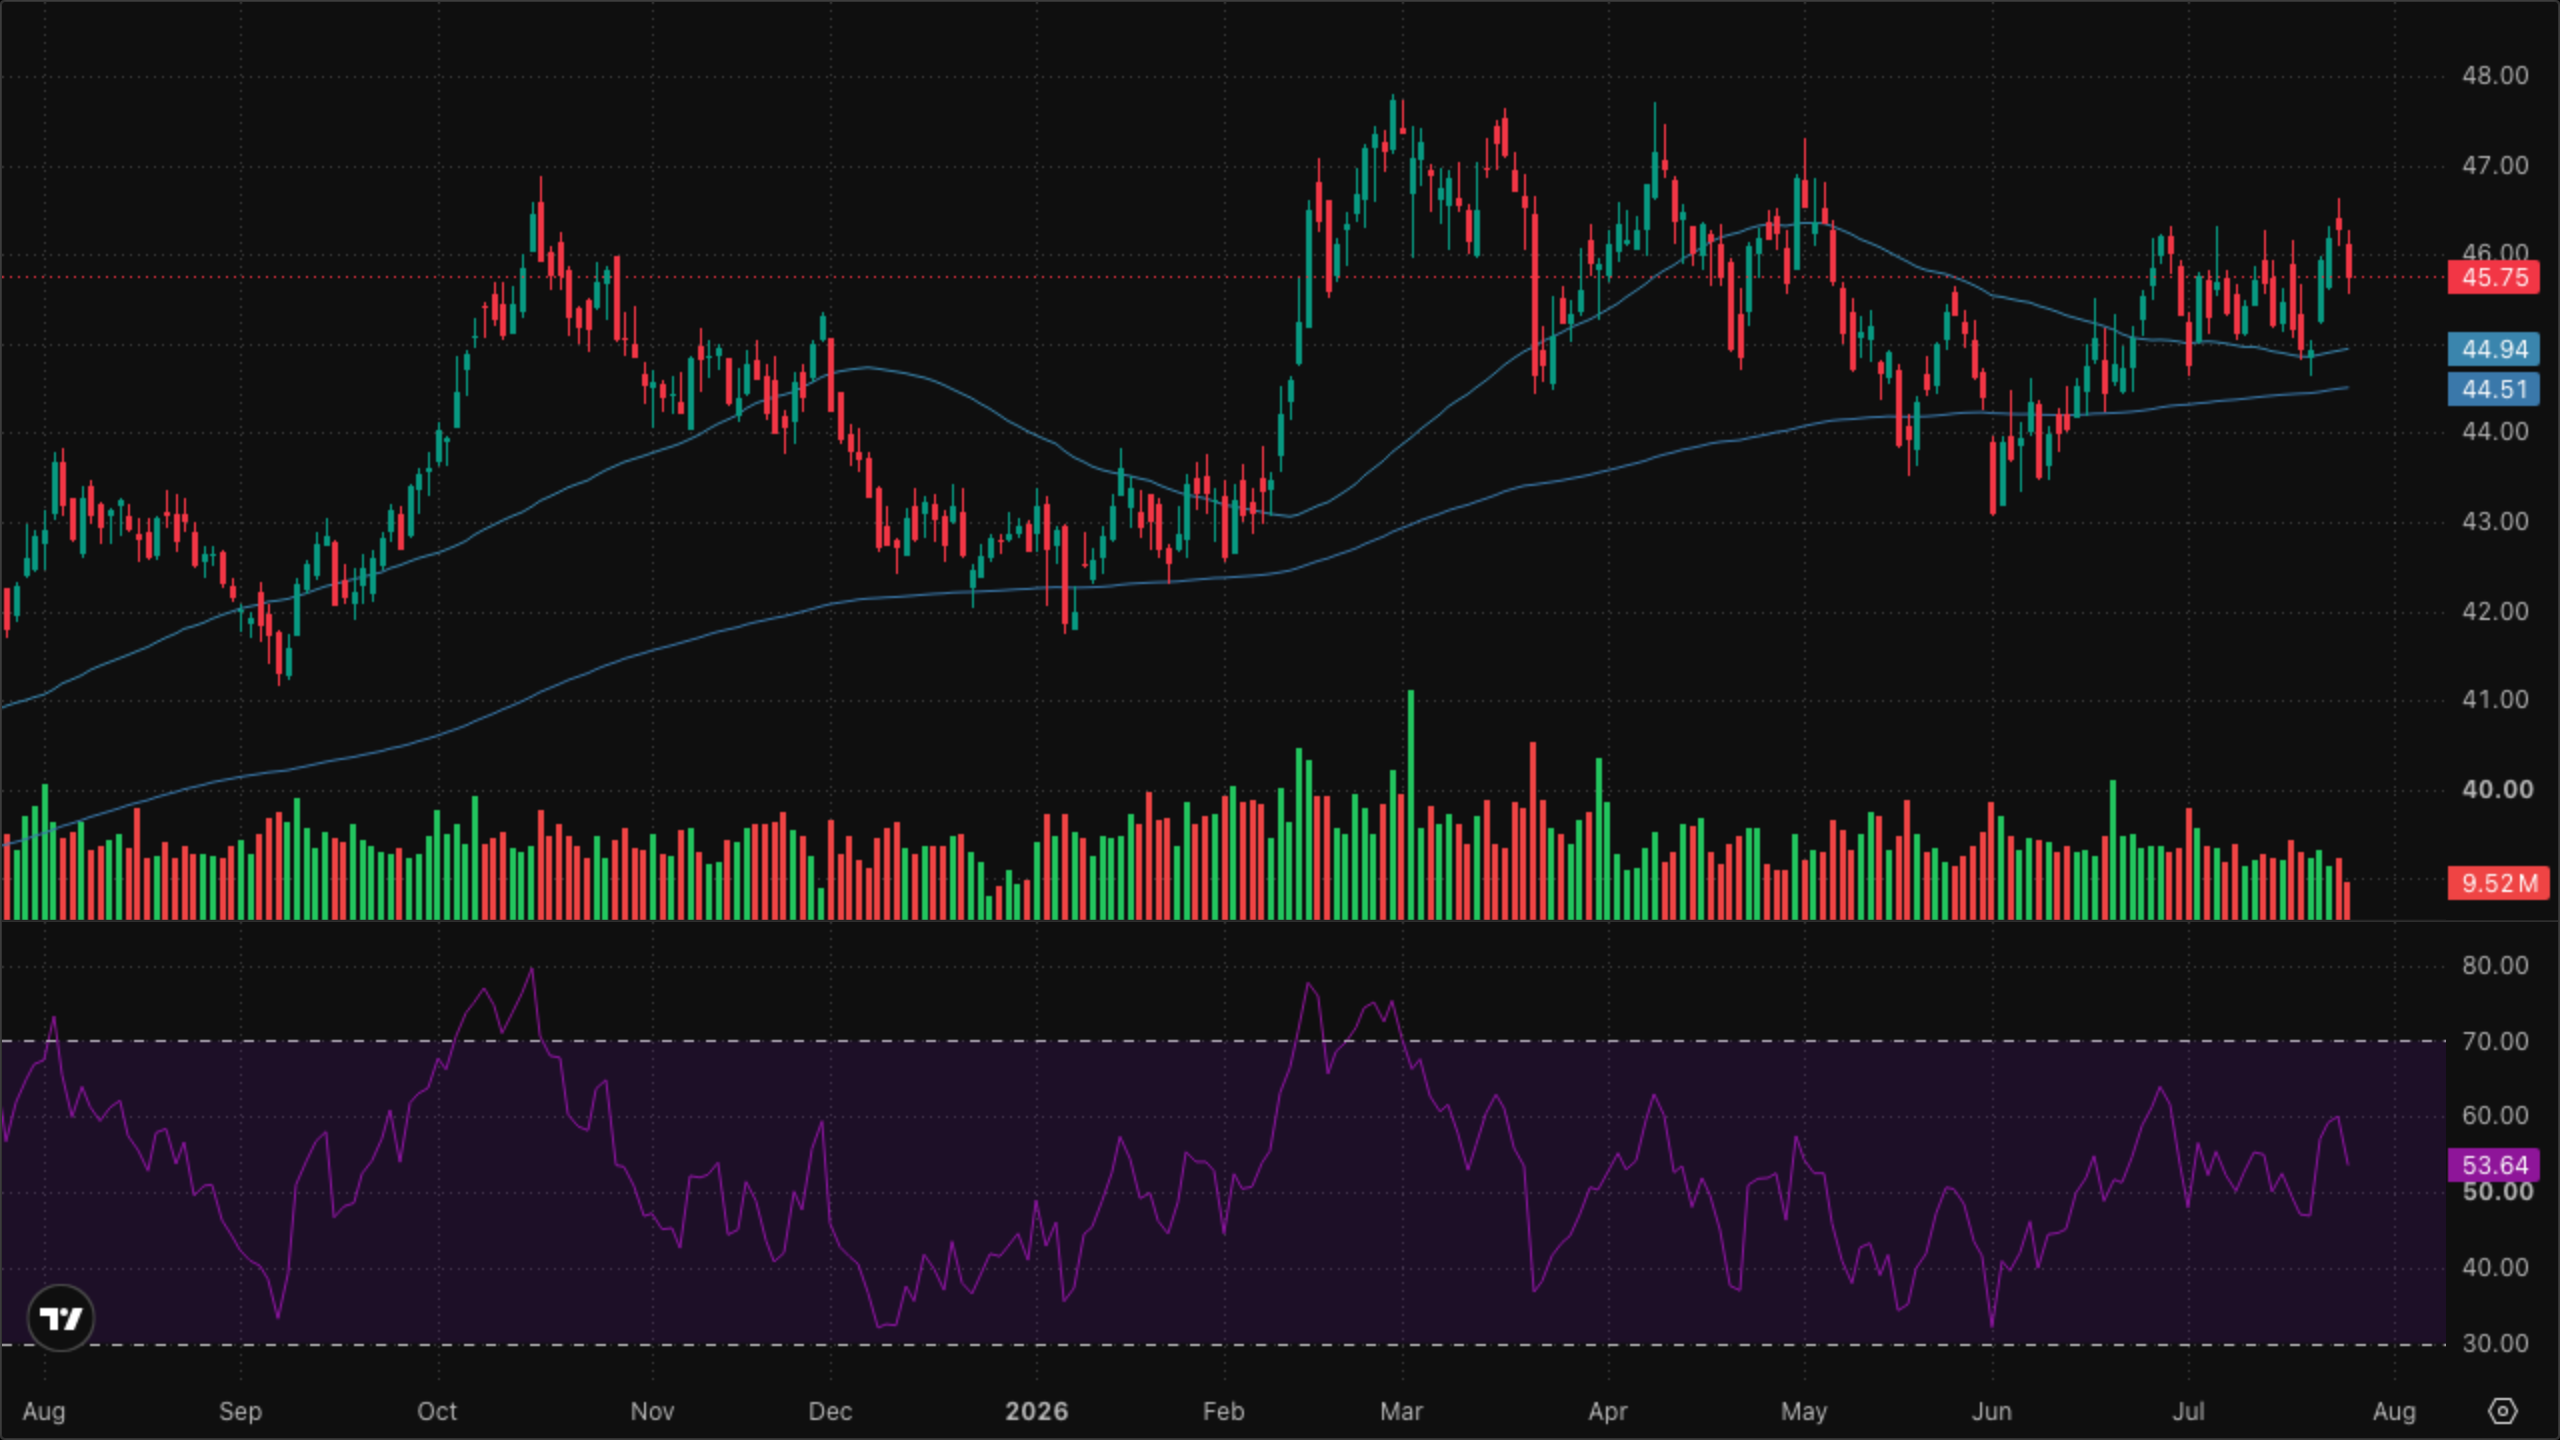Select the purple 53.64 RSI value label
This screenshot has height=1440, width=2560.
point(2494,1165)
